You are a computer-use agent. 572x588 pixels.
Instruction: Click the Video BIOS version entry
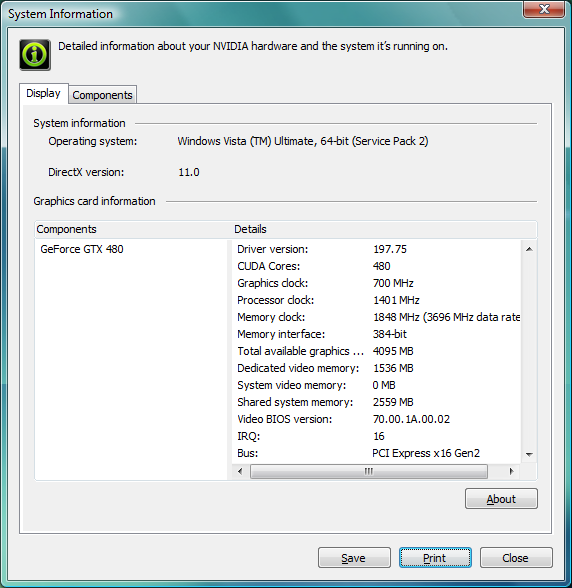pos(377,419)
